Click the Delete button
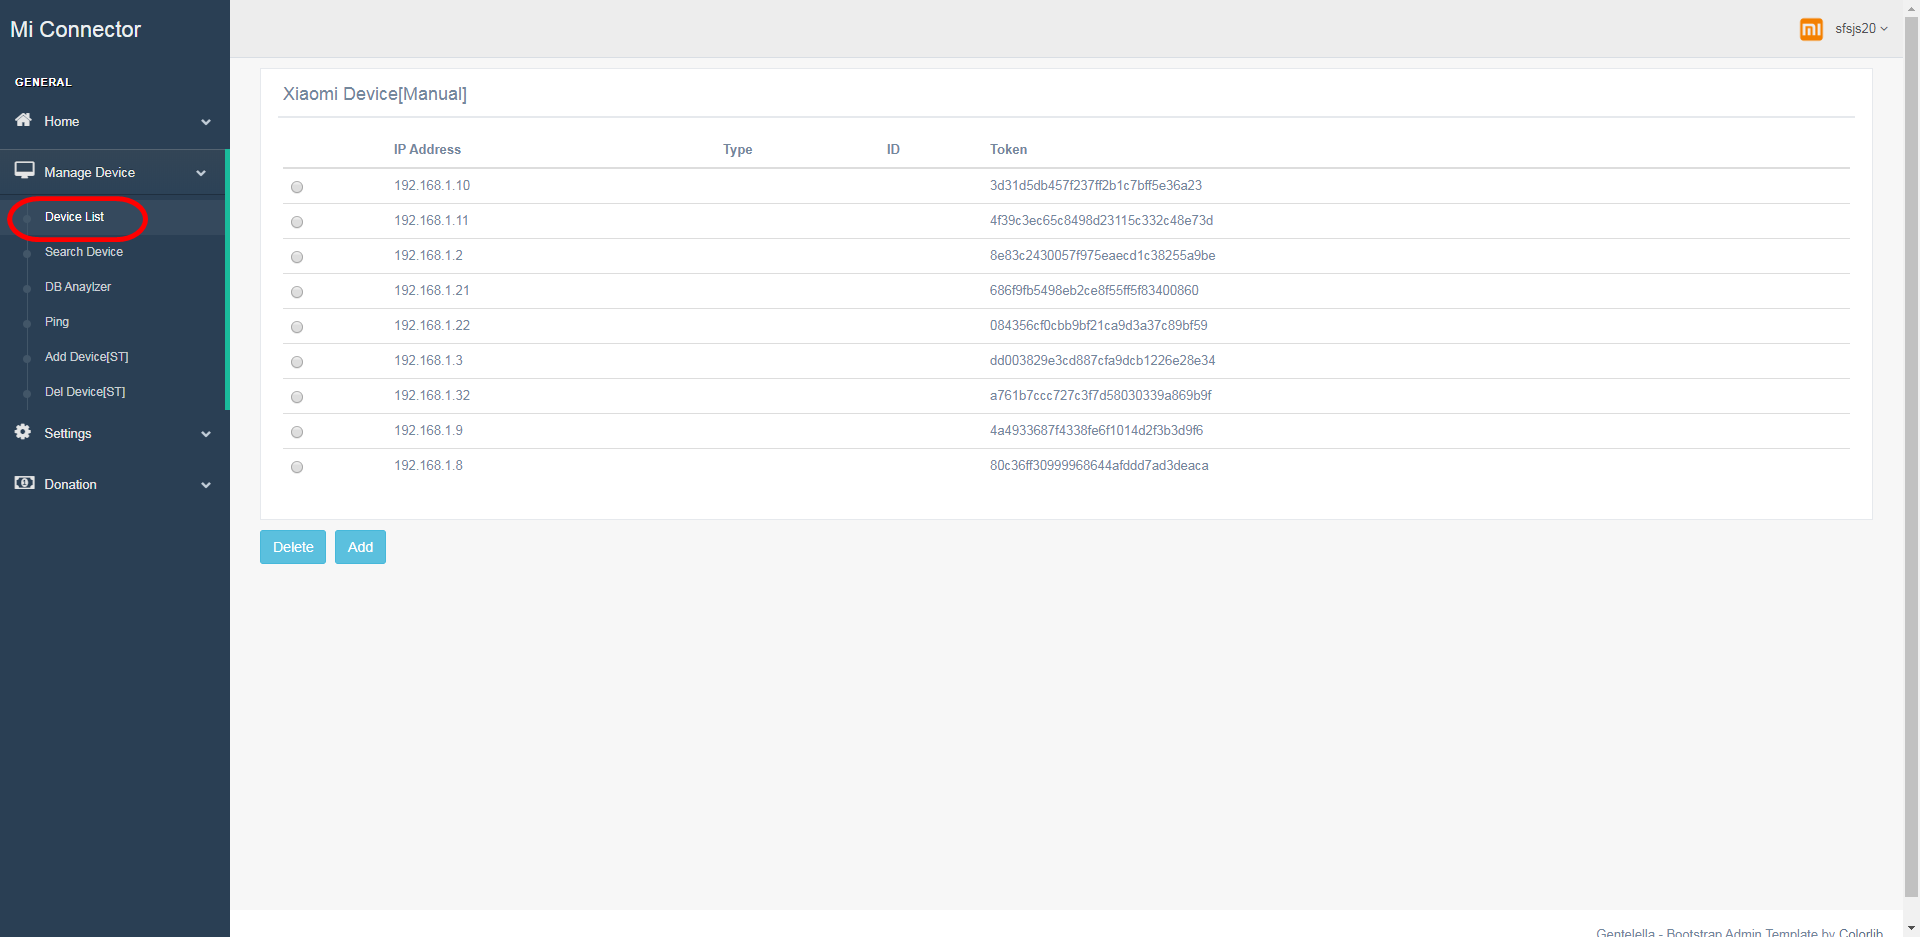Screen dimensions: 1920x937 [x=293, y=547]
